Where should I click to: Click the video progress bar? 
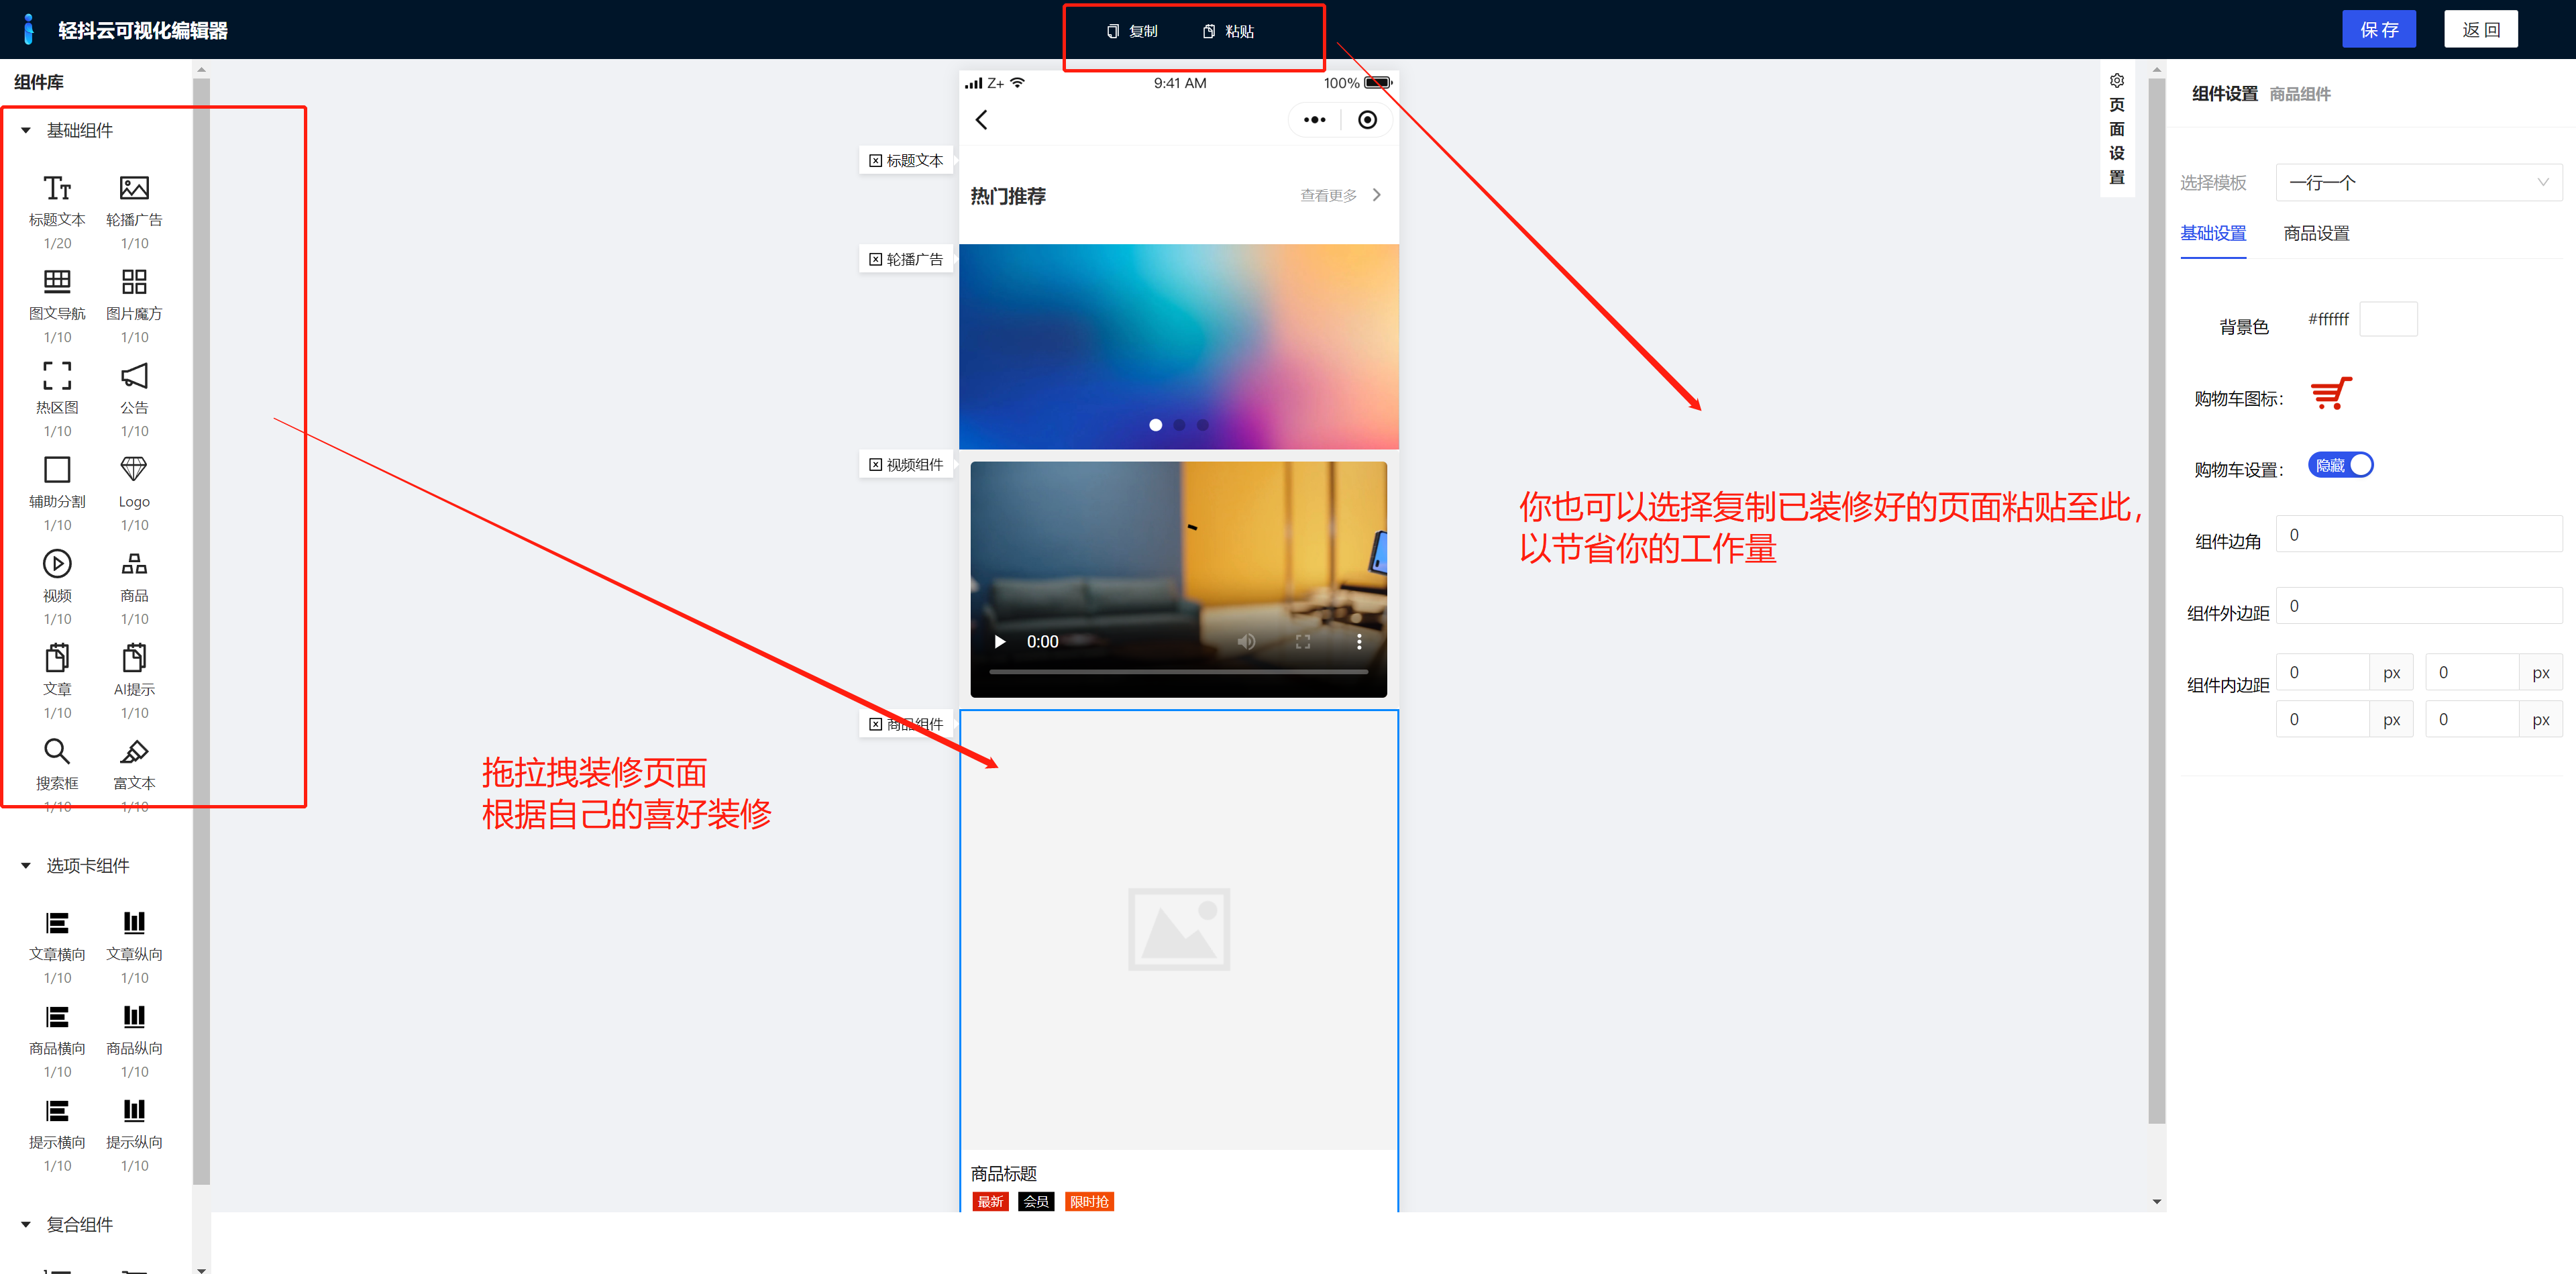(1178, 672)
